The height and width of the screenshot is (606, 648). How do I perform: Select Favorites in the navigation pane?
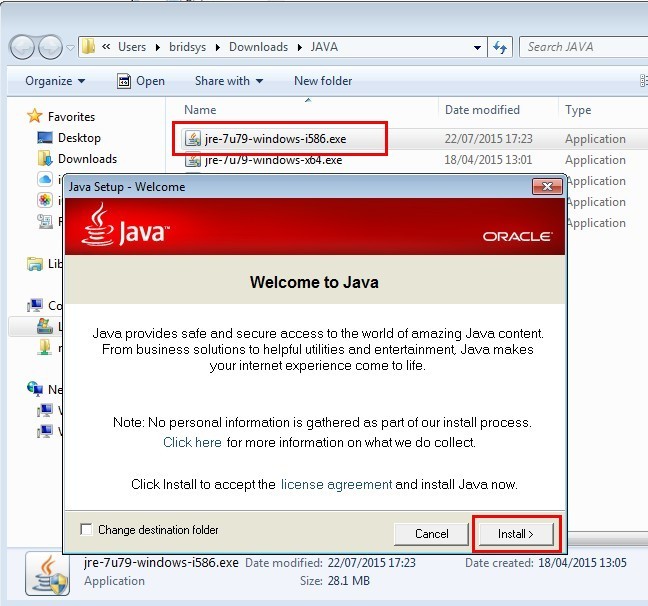71,117
